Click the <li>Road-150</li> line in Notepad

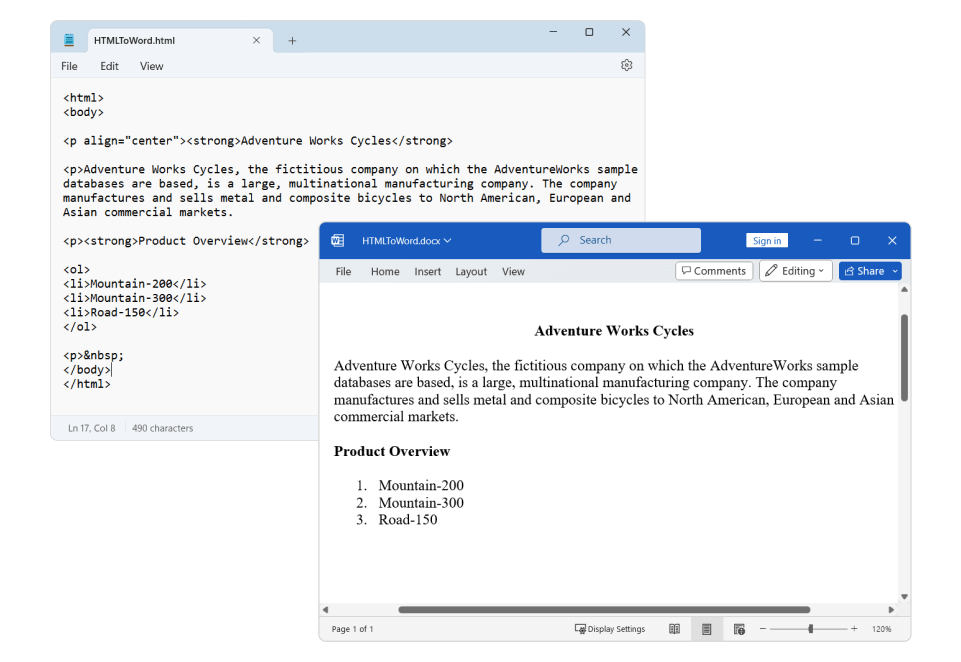click(x=121, y=313)
